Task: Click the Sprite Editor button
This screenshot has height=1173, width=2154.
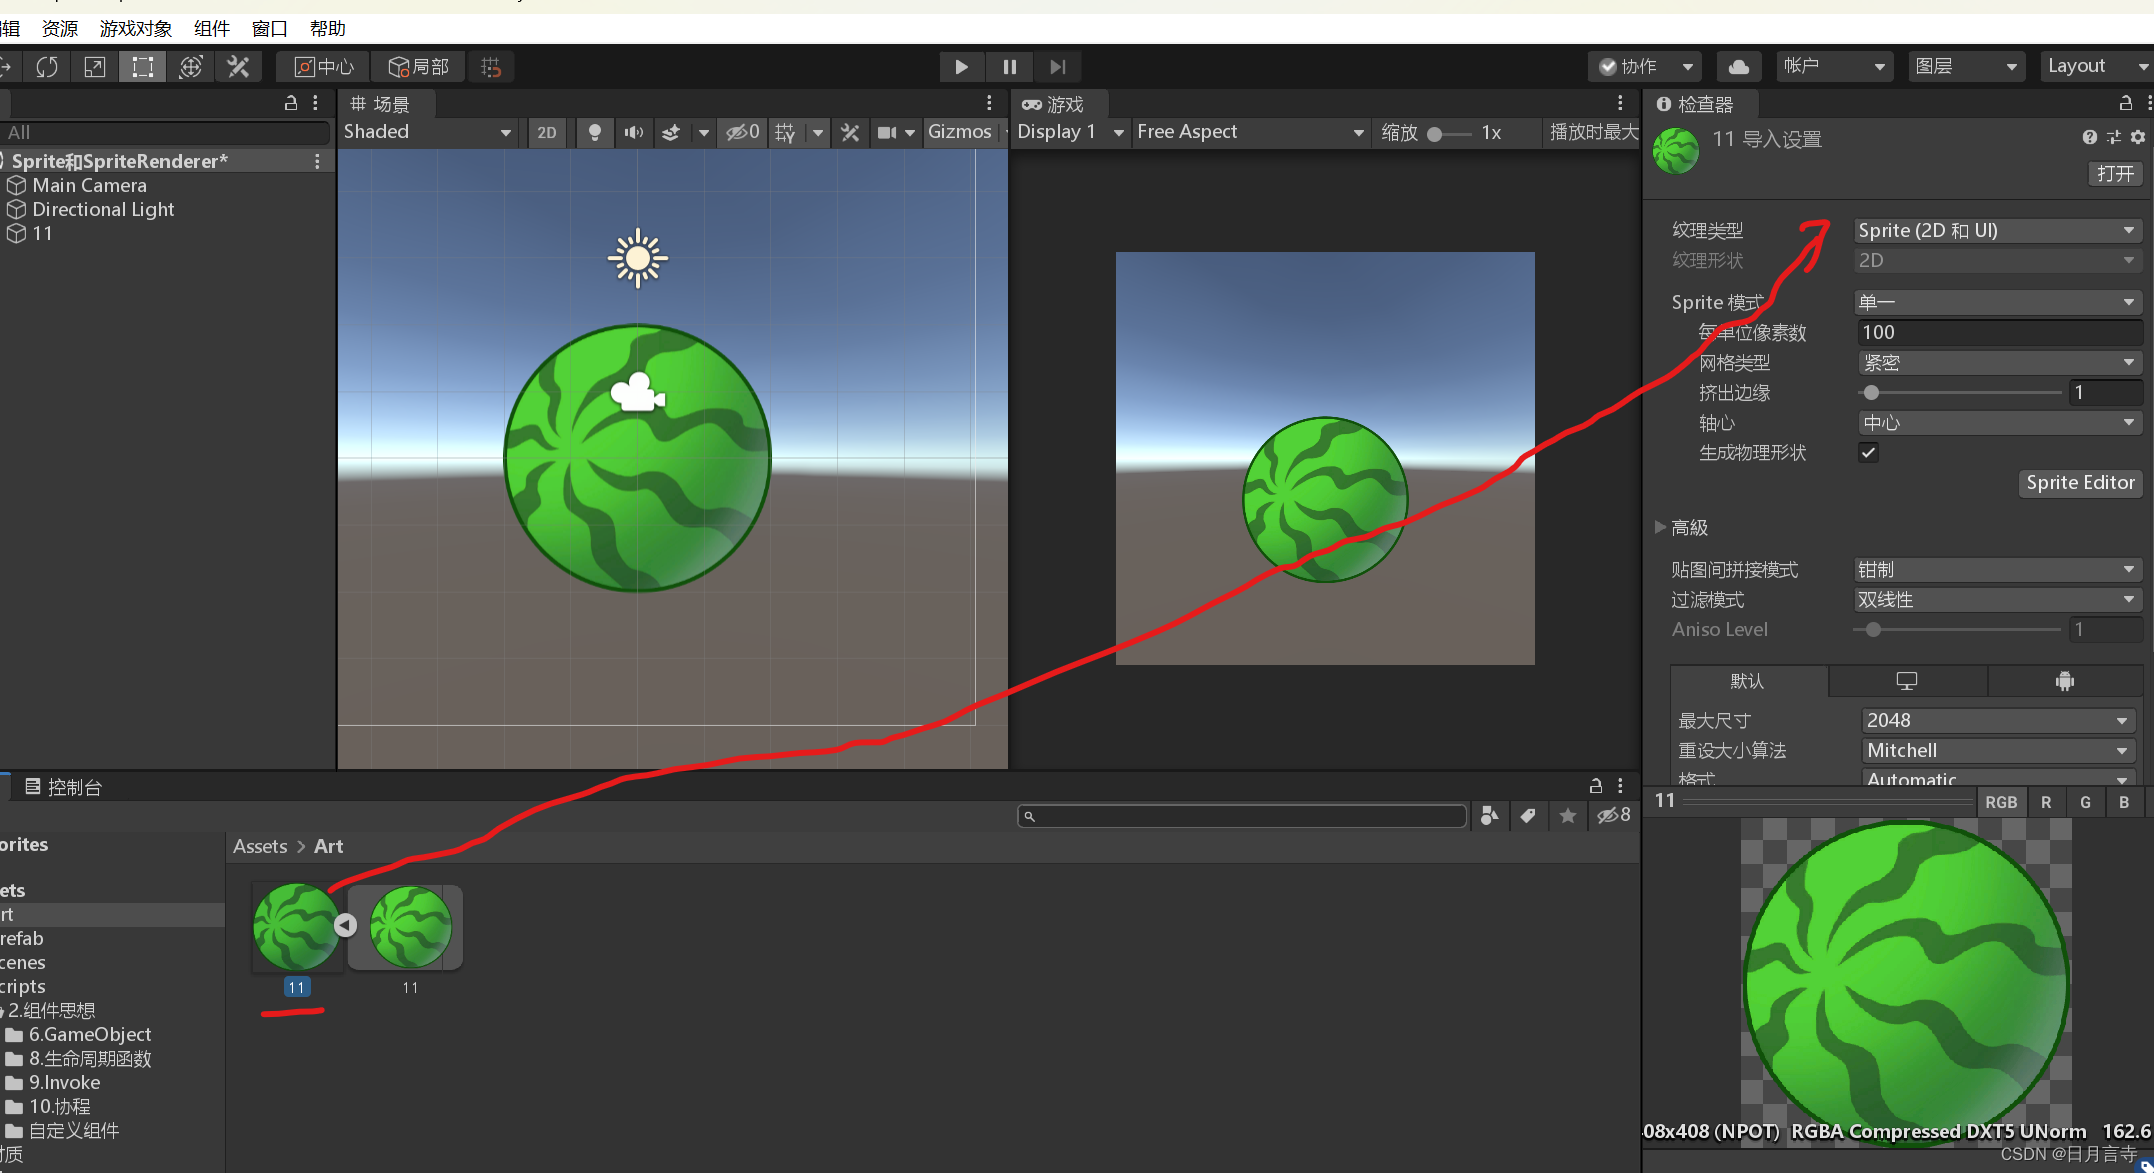Action: [x=2080, y=483]
